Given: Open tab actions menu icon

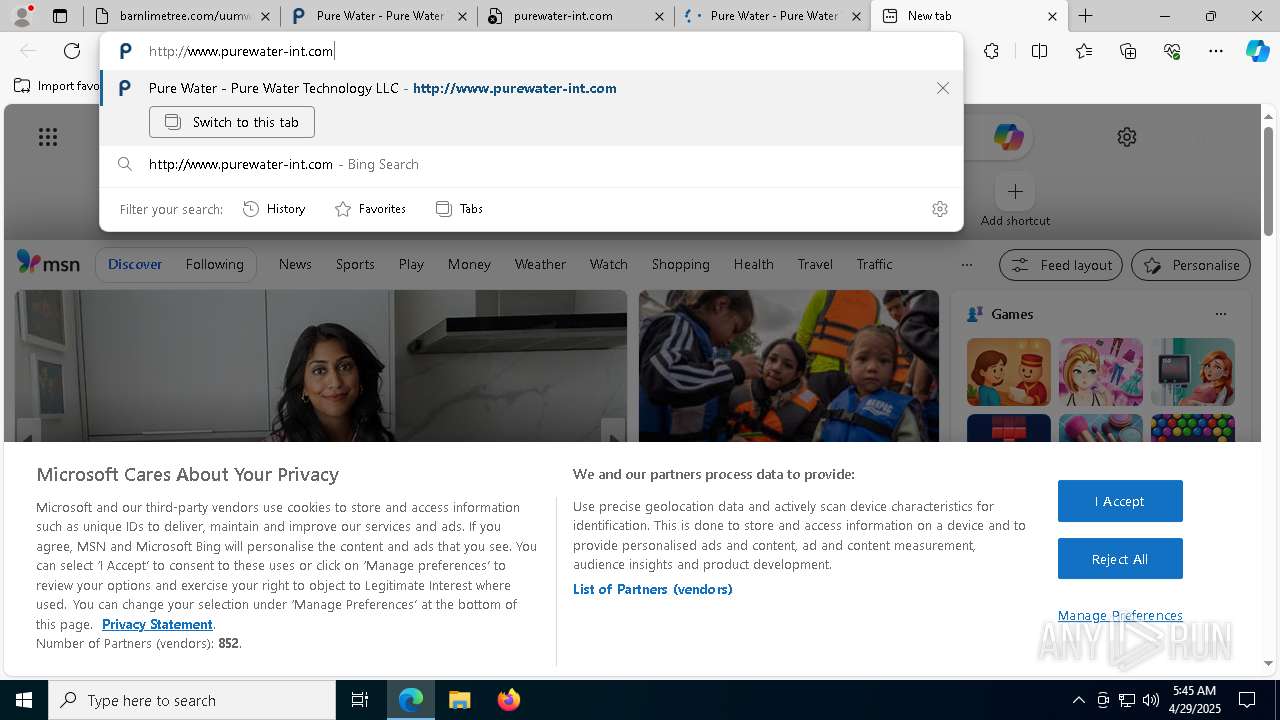Looking at the screenshot, I should [60, 16].
